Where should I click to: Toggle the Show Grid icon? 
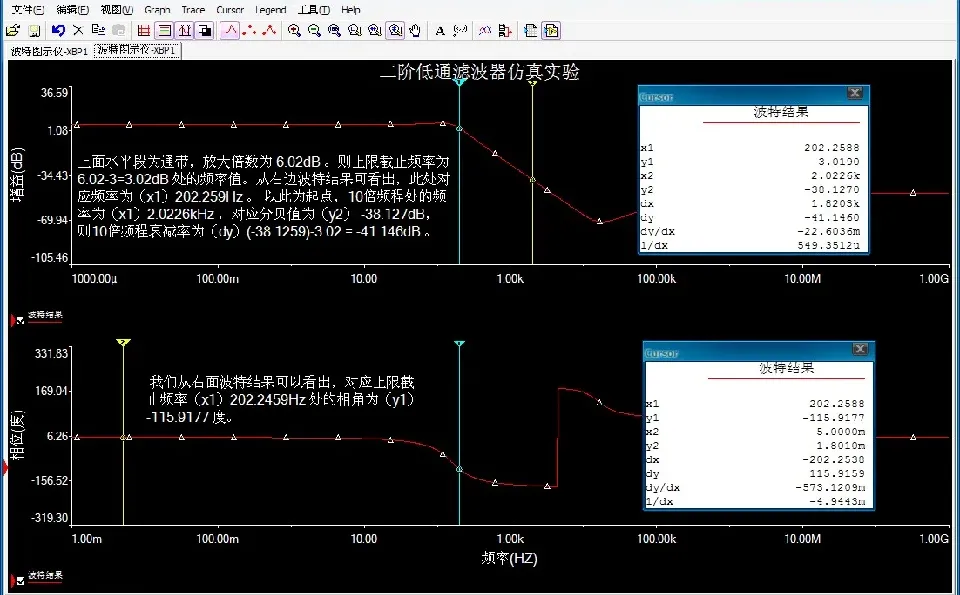pyautogui.click(x=144, y=30)
